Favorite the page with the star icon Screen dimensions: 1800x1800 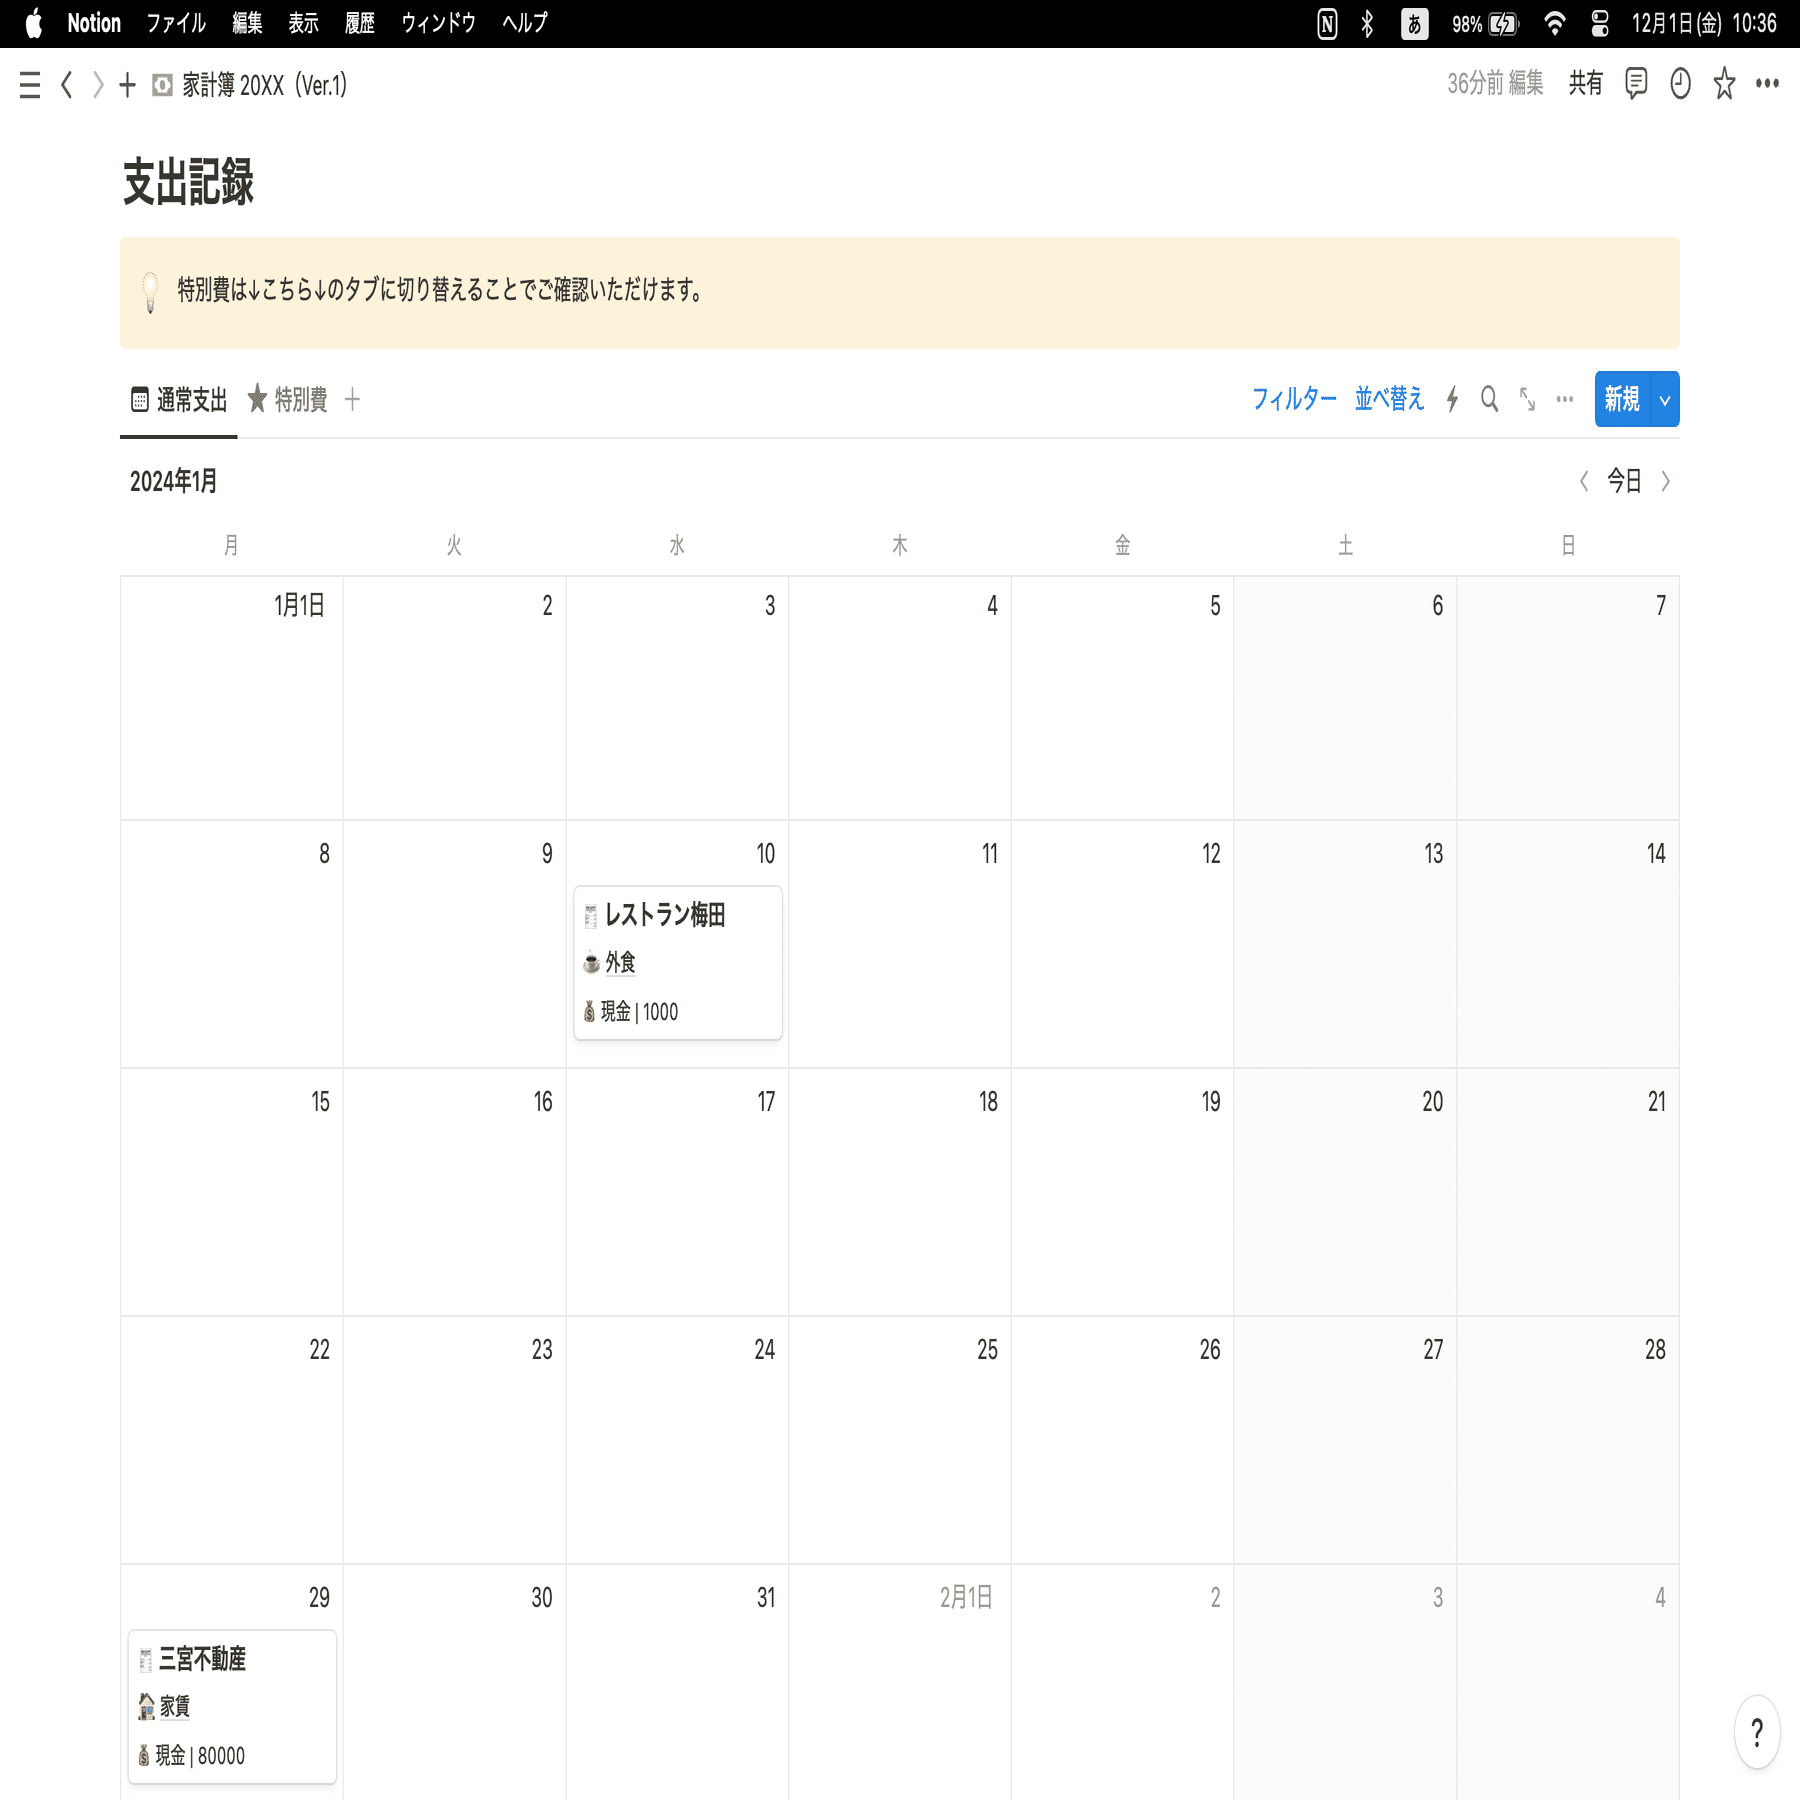pos(1724,83)
